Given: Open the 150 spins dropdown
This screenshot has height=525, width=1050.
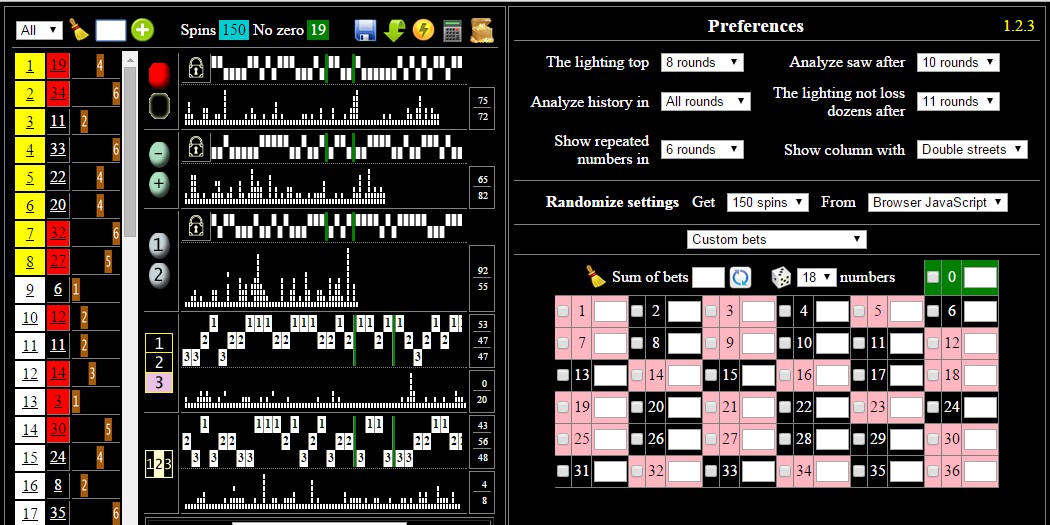Looking at the screenshot, I should pos(767,202).
